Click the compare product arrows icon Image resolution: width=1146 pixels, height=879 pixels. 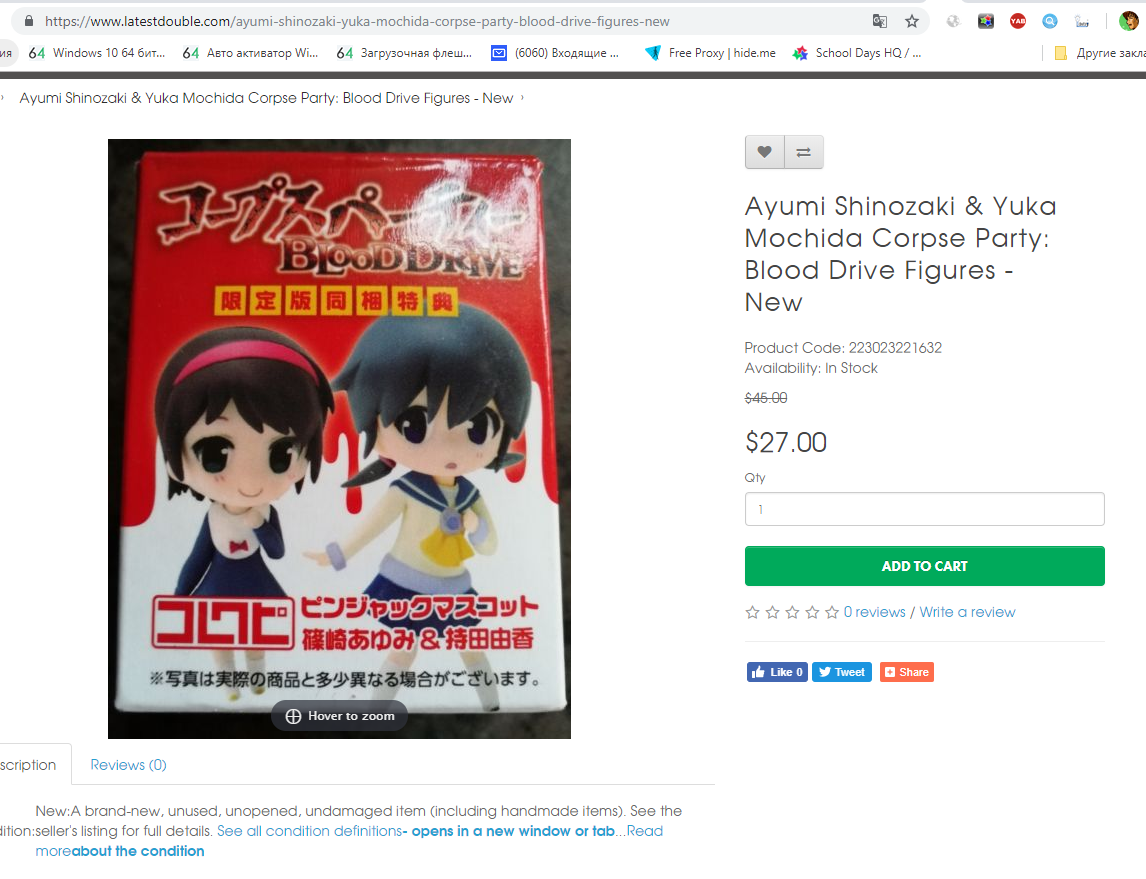(804, 152)
